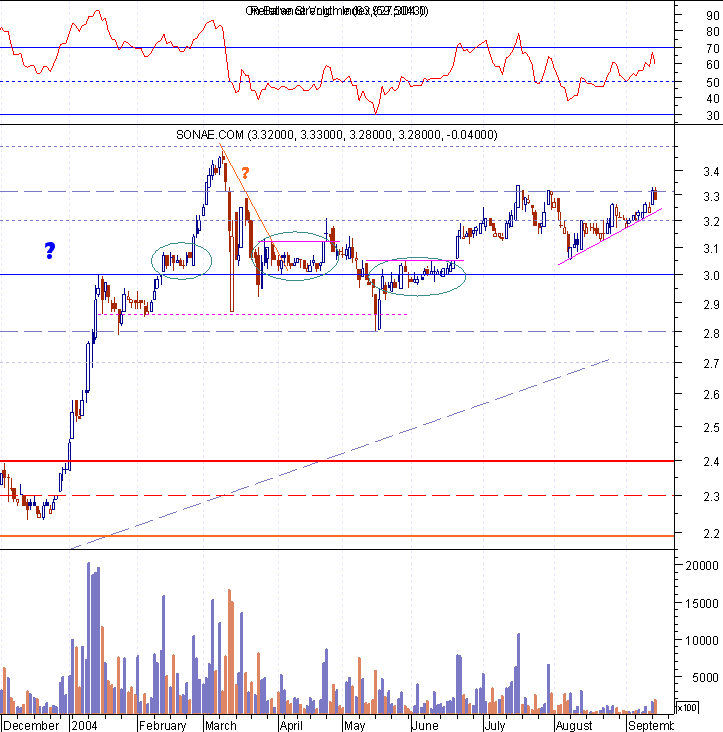Click the volume axis label 15000
723x732 pixels.
coord(702,604)
